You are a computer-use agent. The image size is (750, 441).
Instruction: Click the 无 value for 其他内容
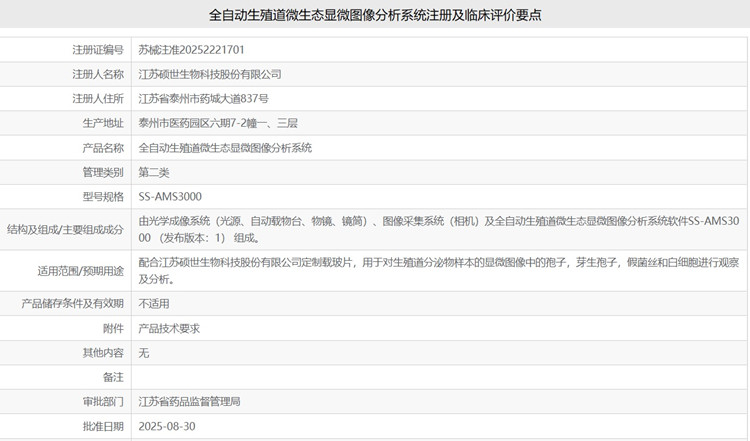(144, 352)
